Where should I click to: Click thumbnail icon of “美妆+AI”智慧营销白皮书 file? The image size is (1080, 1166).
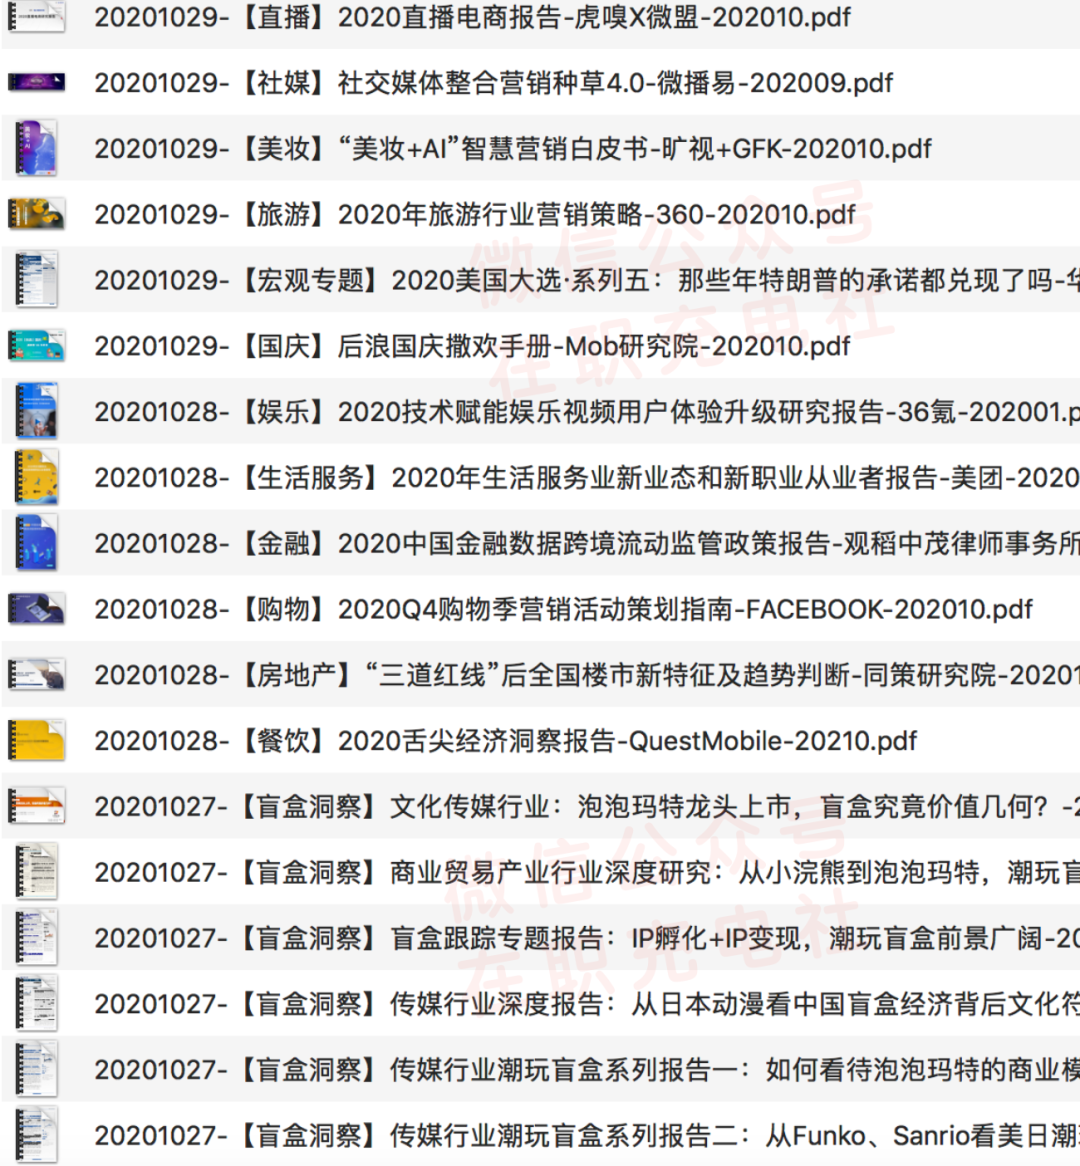[x=36, y=148]
